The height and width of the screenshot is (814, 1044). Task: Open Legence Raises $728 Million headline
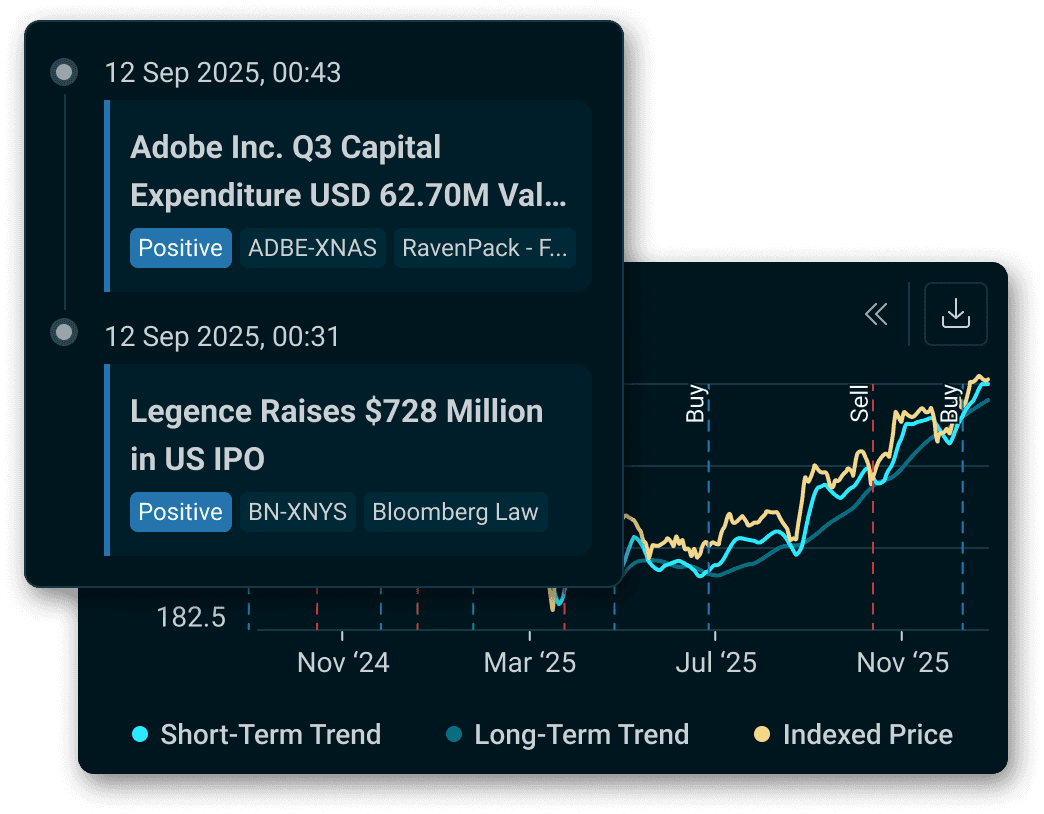coord(336,435)
